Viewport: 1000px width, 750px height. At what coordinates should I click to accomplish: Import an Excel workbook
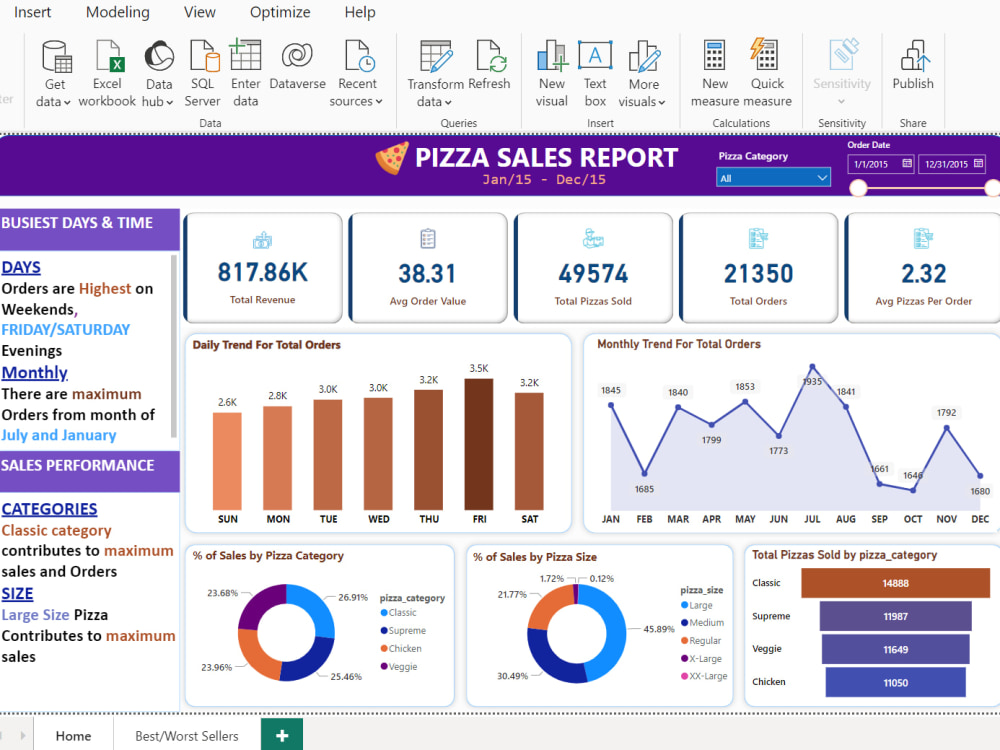tap(107, 68)
